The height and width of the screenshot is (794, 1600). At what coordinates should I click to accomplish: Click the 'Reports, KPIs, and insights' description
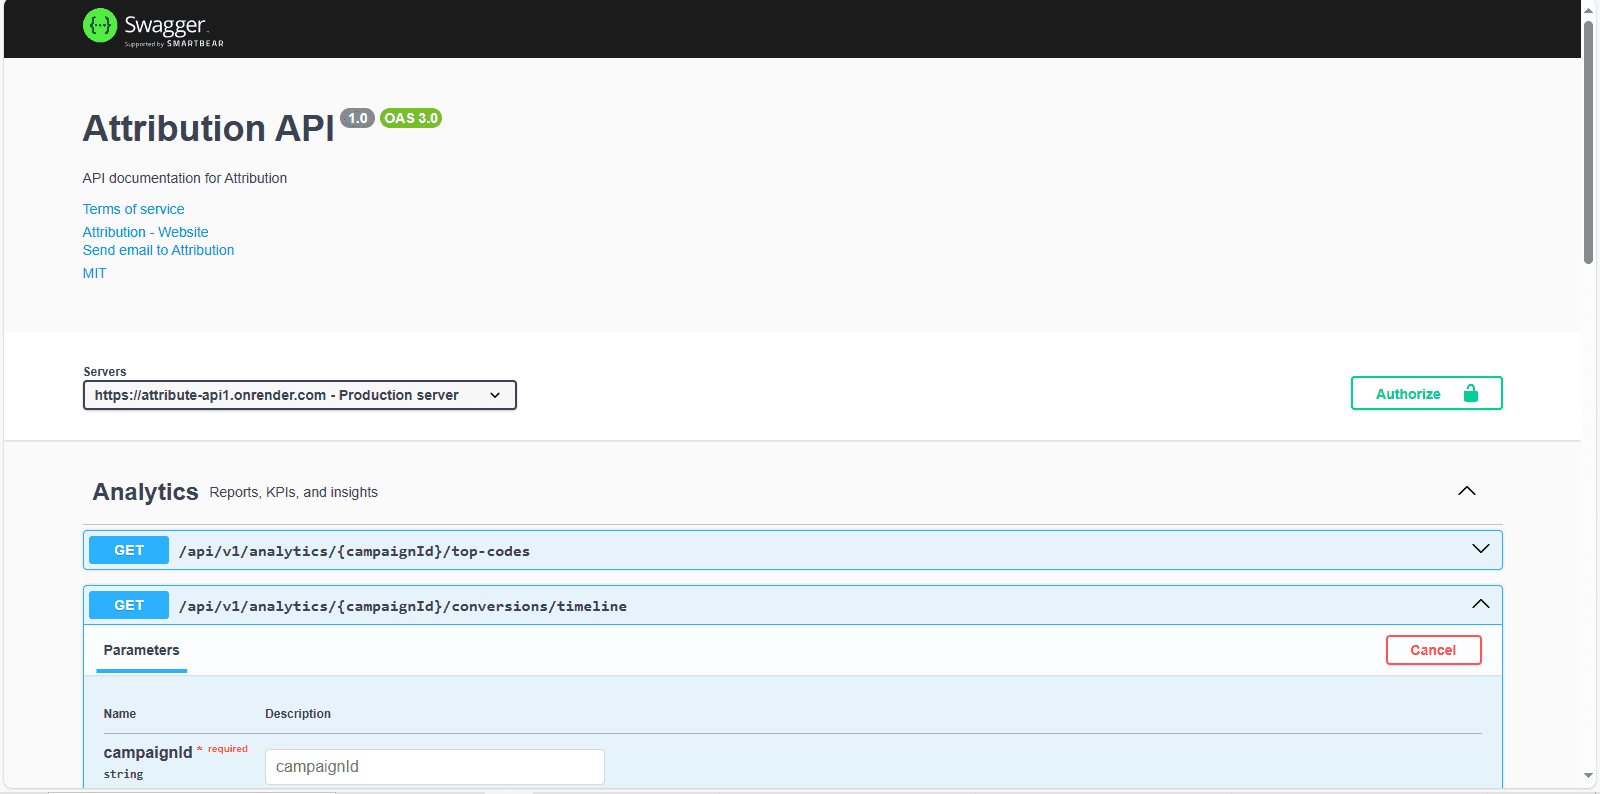pos(294,492)
